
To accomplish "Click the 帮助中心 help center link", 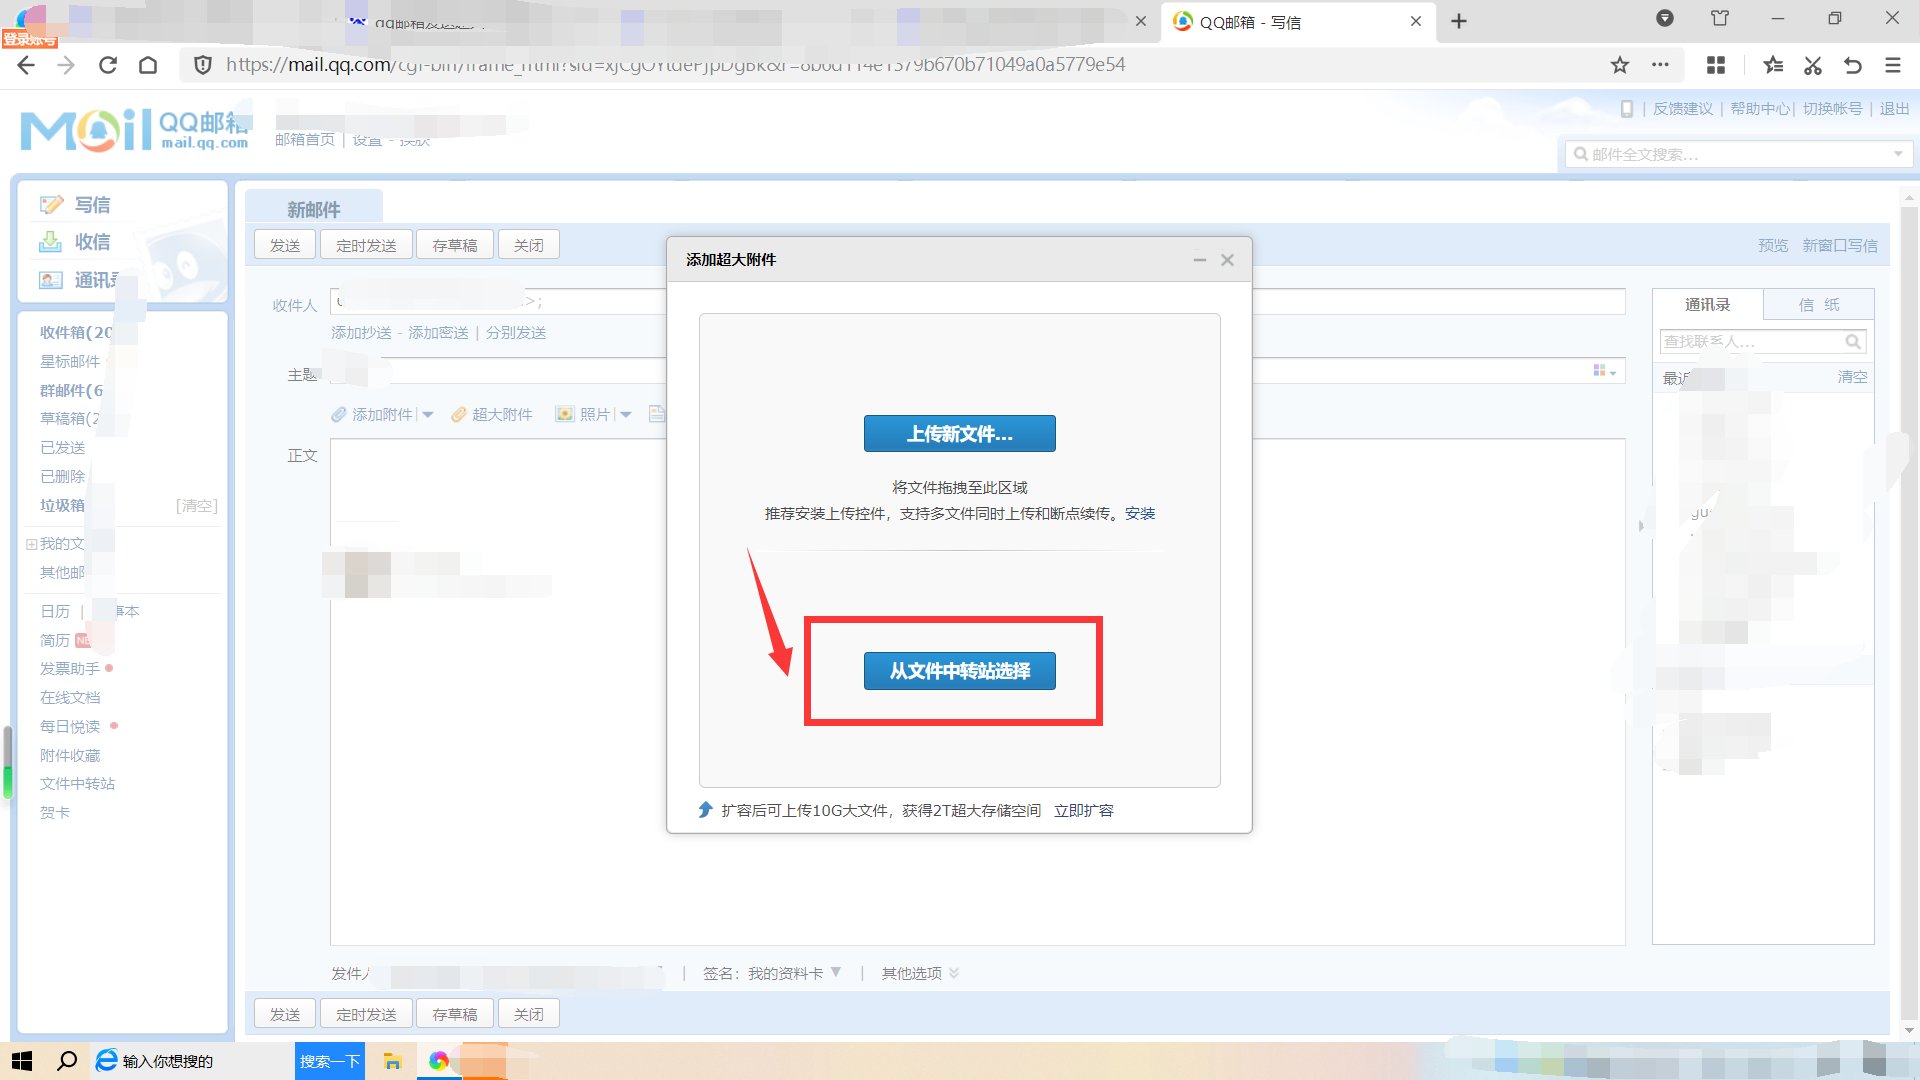I will (1761, 109).
